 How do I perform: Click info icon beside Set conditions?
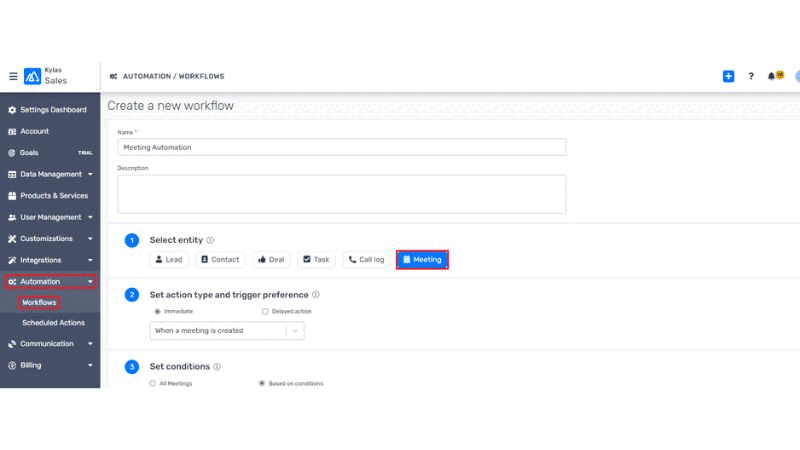coord(217,366)
